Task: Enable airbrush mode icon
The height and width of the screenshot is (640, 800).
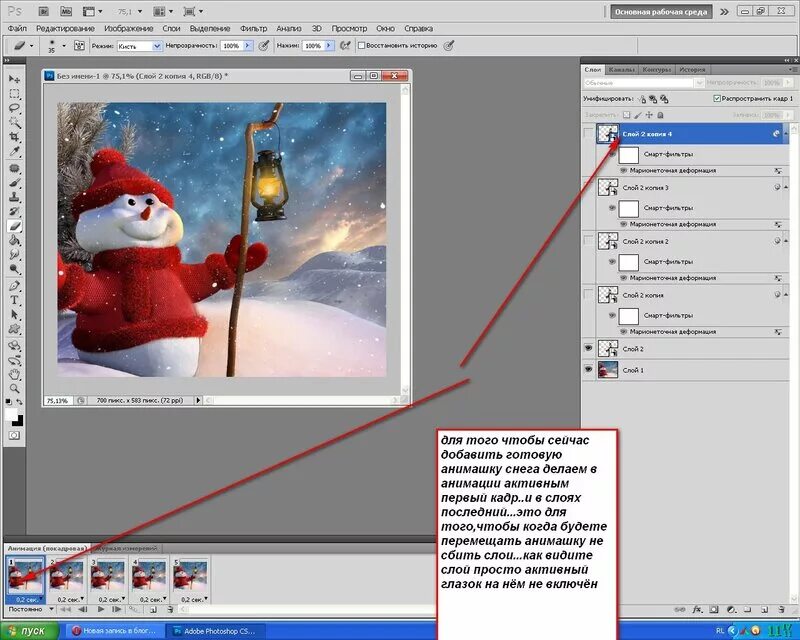Action: point(345,45)
